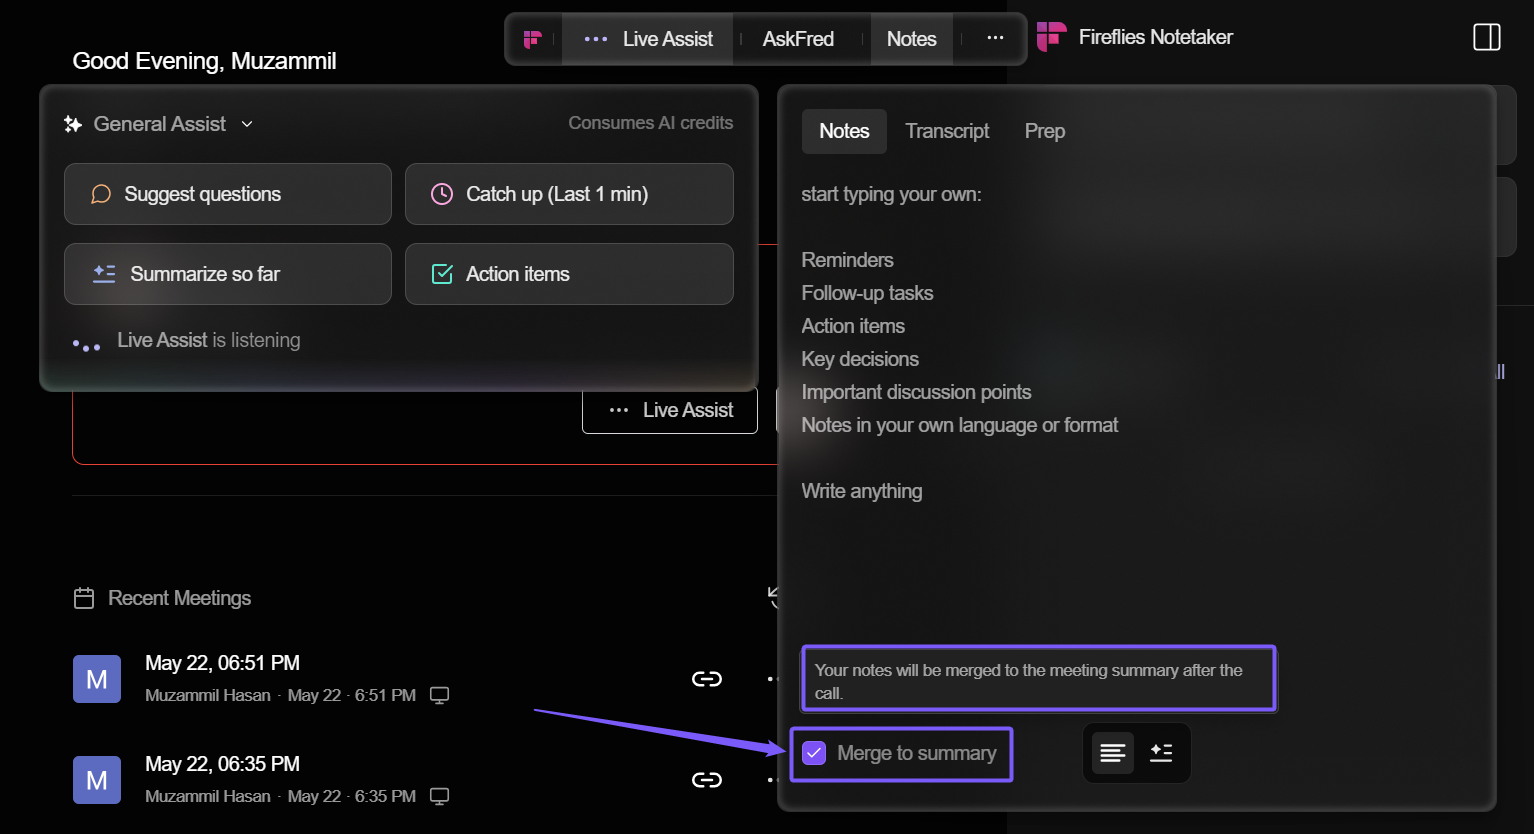Open the Prep tab
This screenshot has height=834, width=1534.
[x=1045, y=131]
